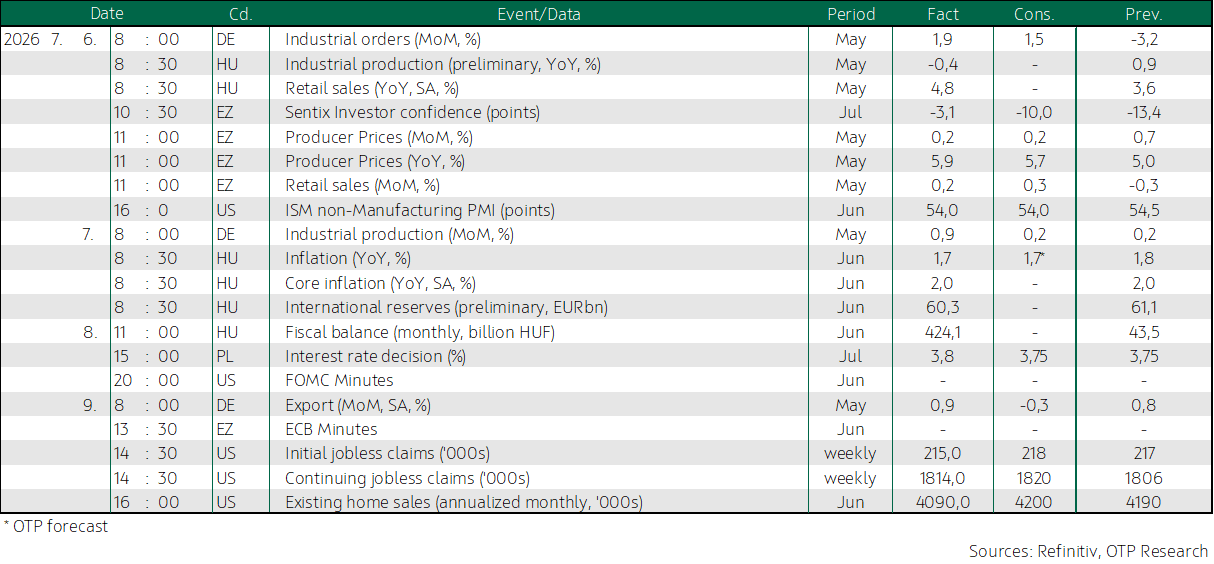1214x564 pixels.
Task: Click the Core inflation (YoY, SA, %) event
Action: click(x=380, y=283)
